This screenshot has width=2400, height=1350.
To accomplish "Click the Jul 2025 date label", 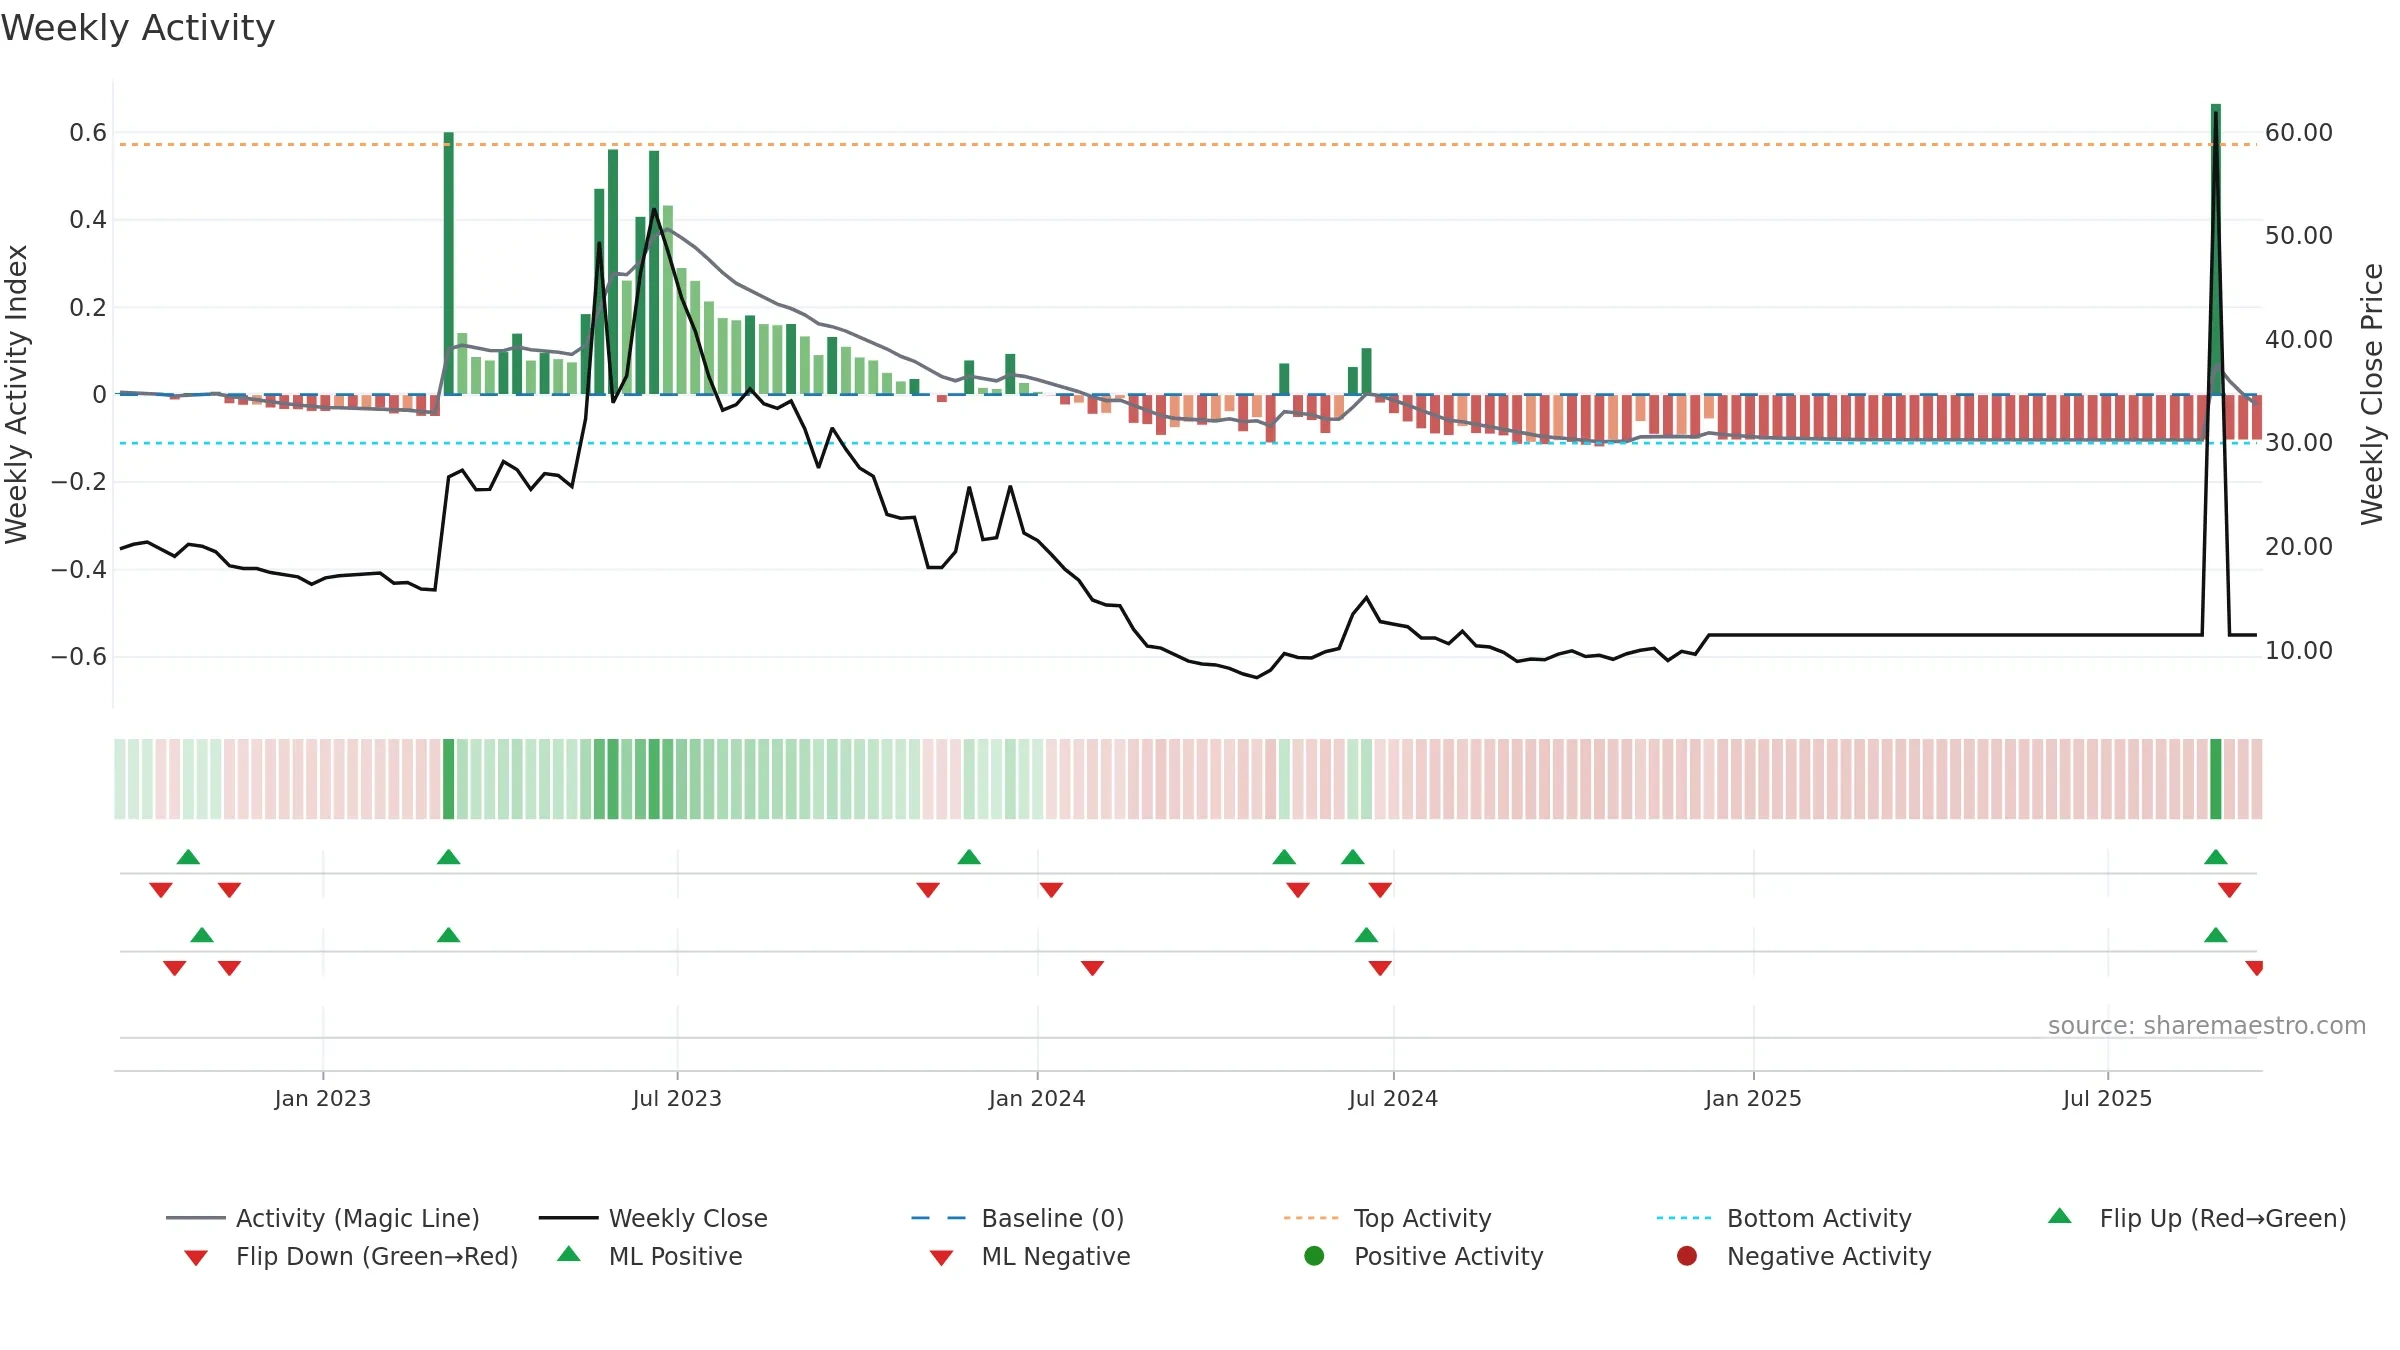I will pyautogui.click(x=2107, y=1098).
